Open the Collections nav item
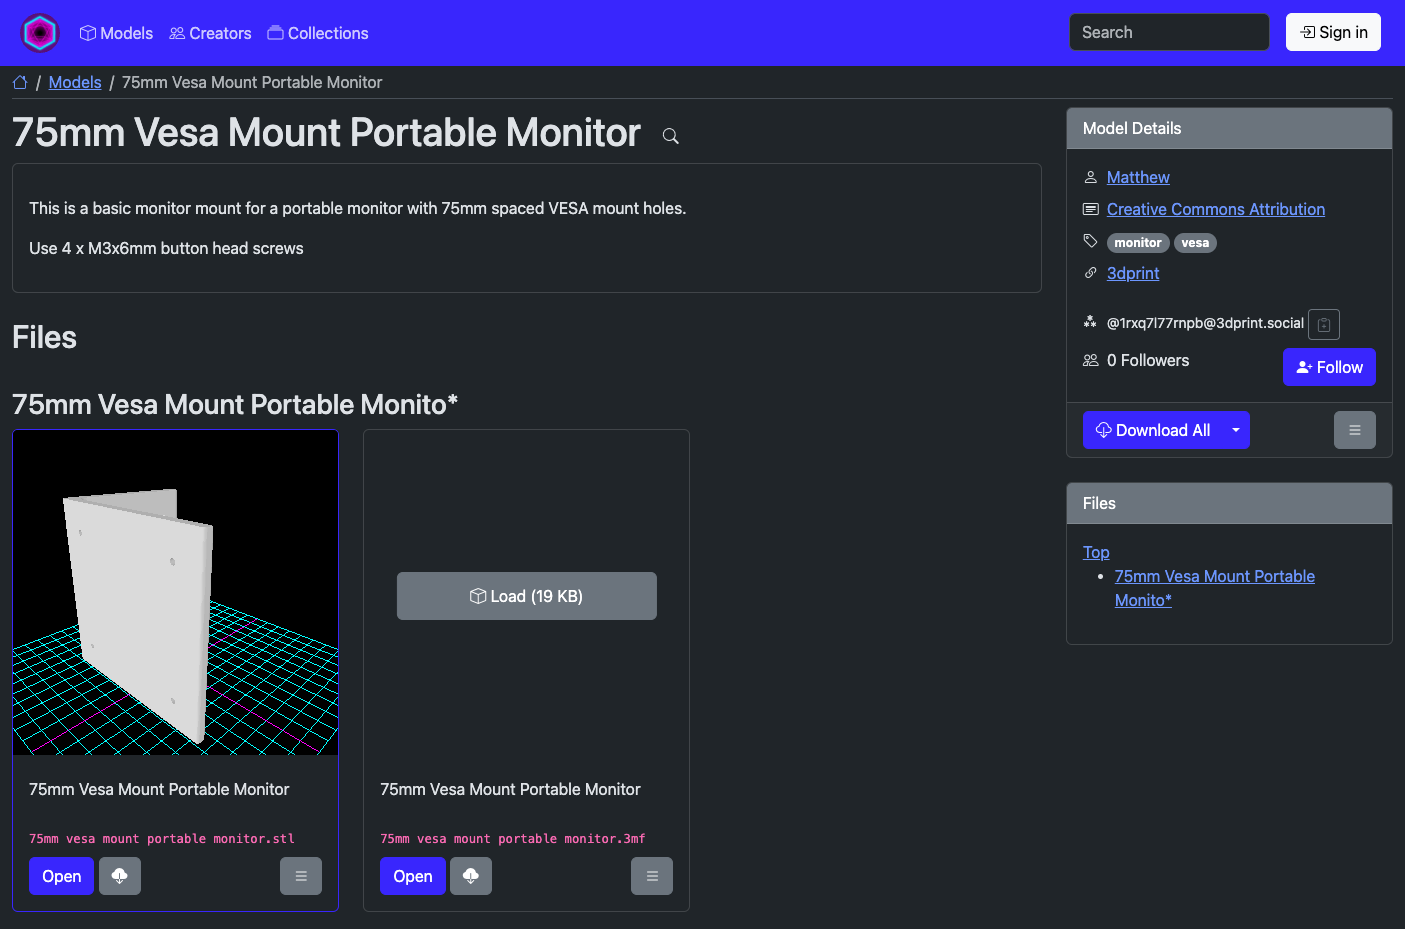1405x929 pixels. [318, 33]
